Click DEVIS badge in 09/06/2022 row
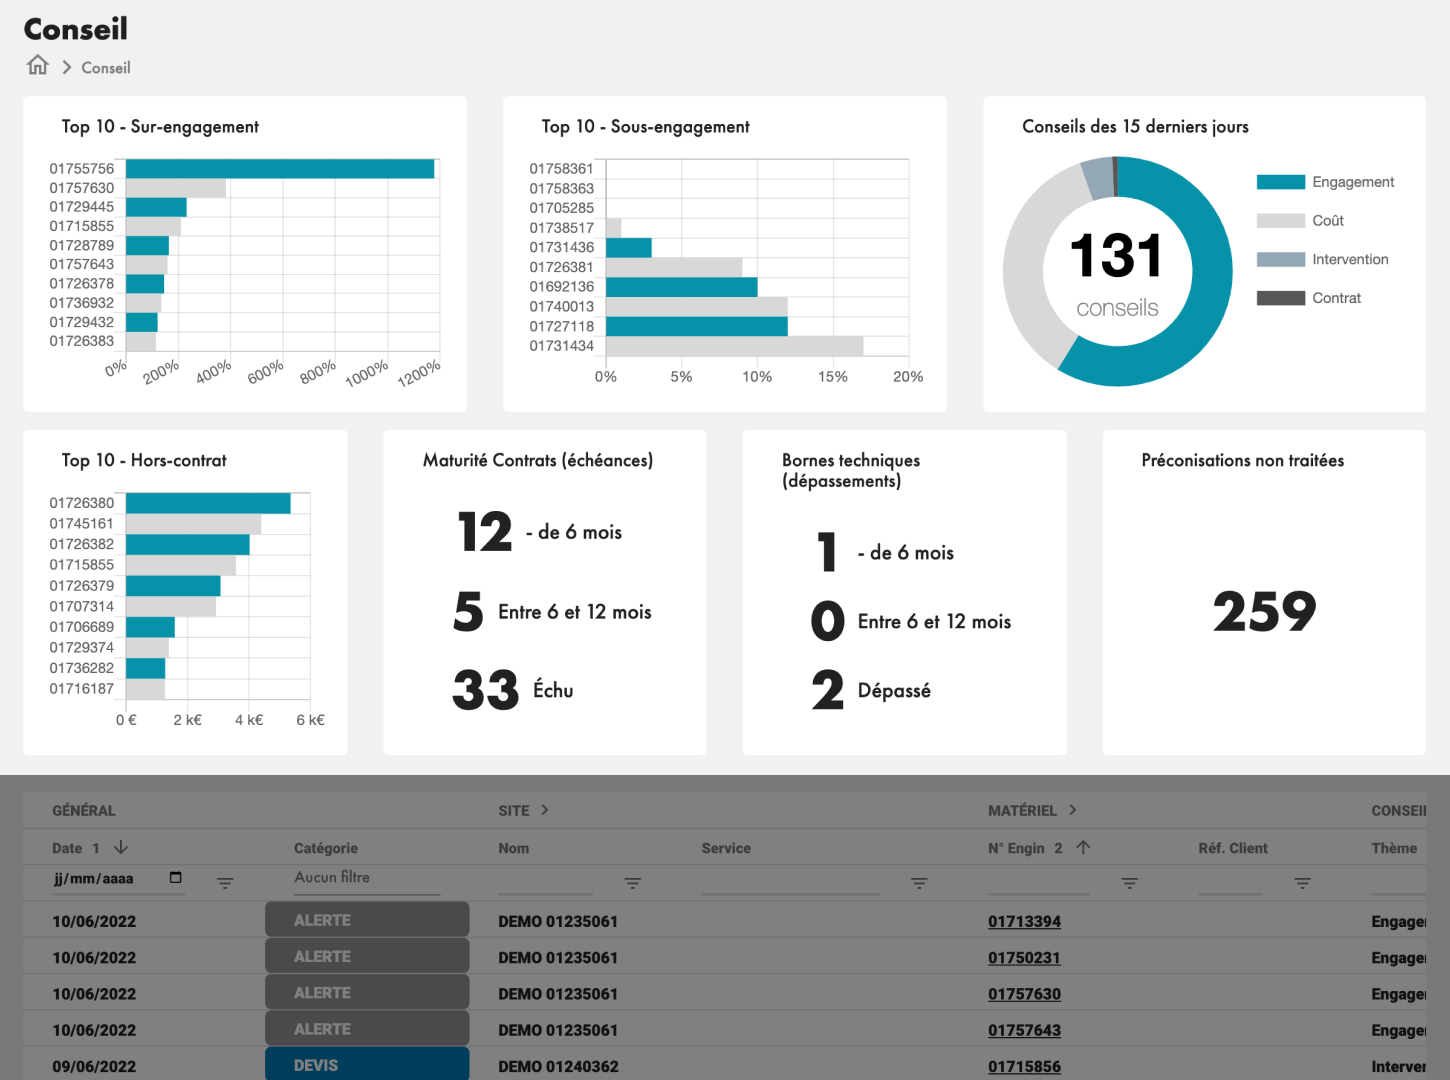 [x=367, y=1064]
